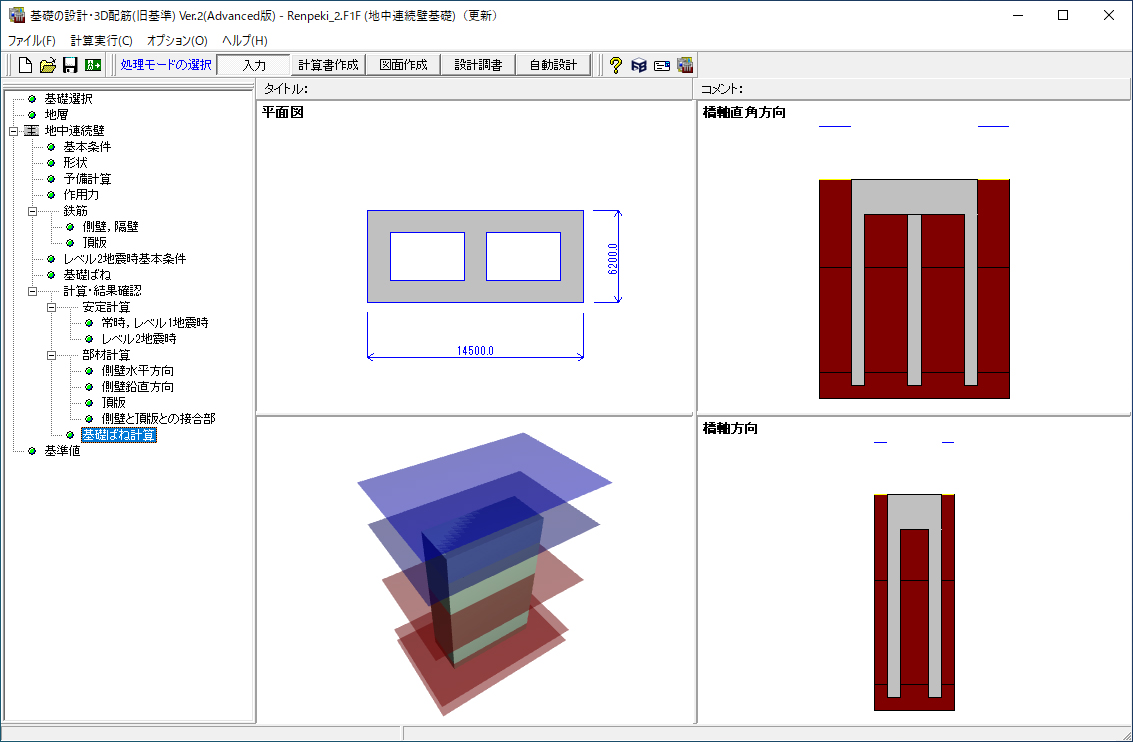
Task: Switch to 自動設計 mode
Action: click(x=553, y=65)
